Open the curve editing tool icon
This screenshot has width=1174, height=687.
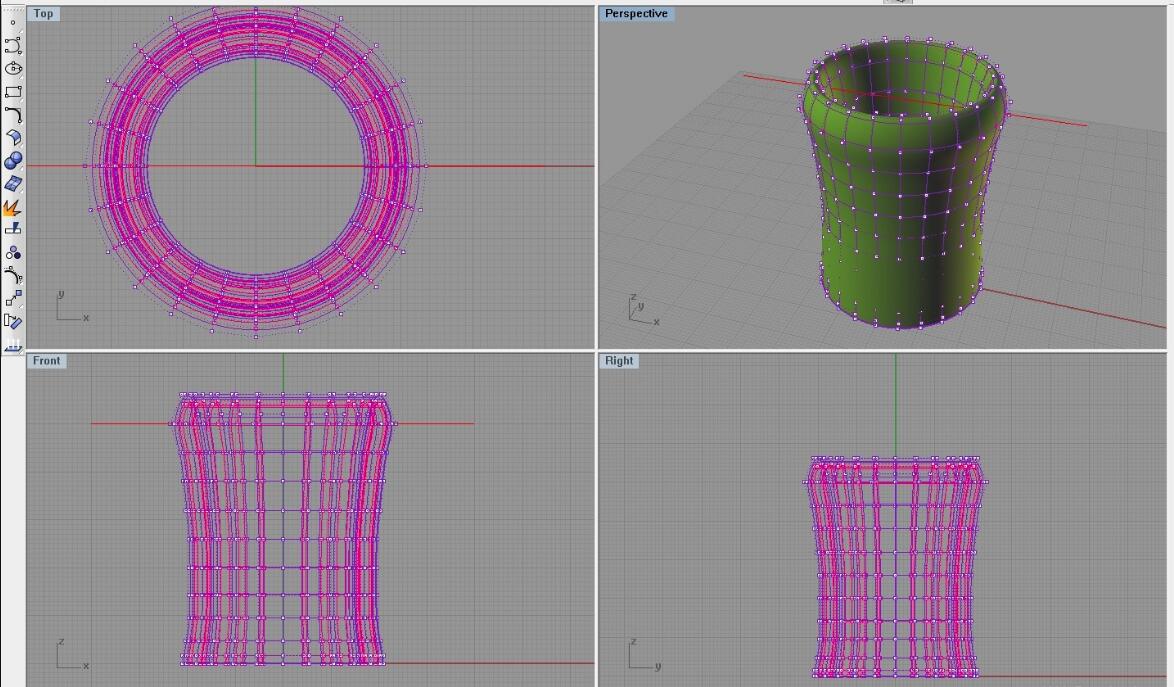pos(13,276)
